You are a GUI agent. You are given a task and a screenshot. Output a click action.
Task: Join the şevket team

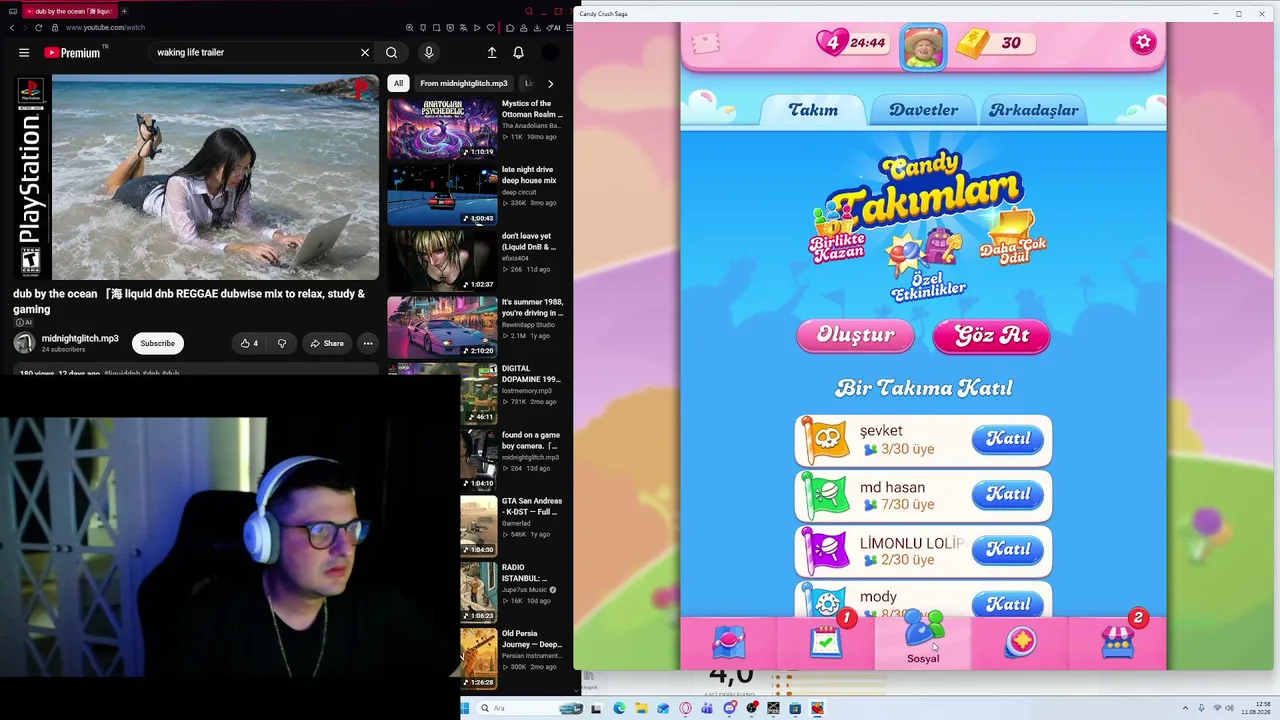[x=1008, y=439]
